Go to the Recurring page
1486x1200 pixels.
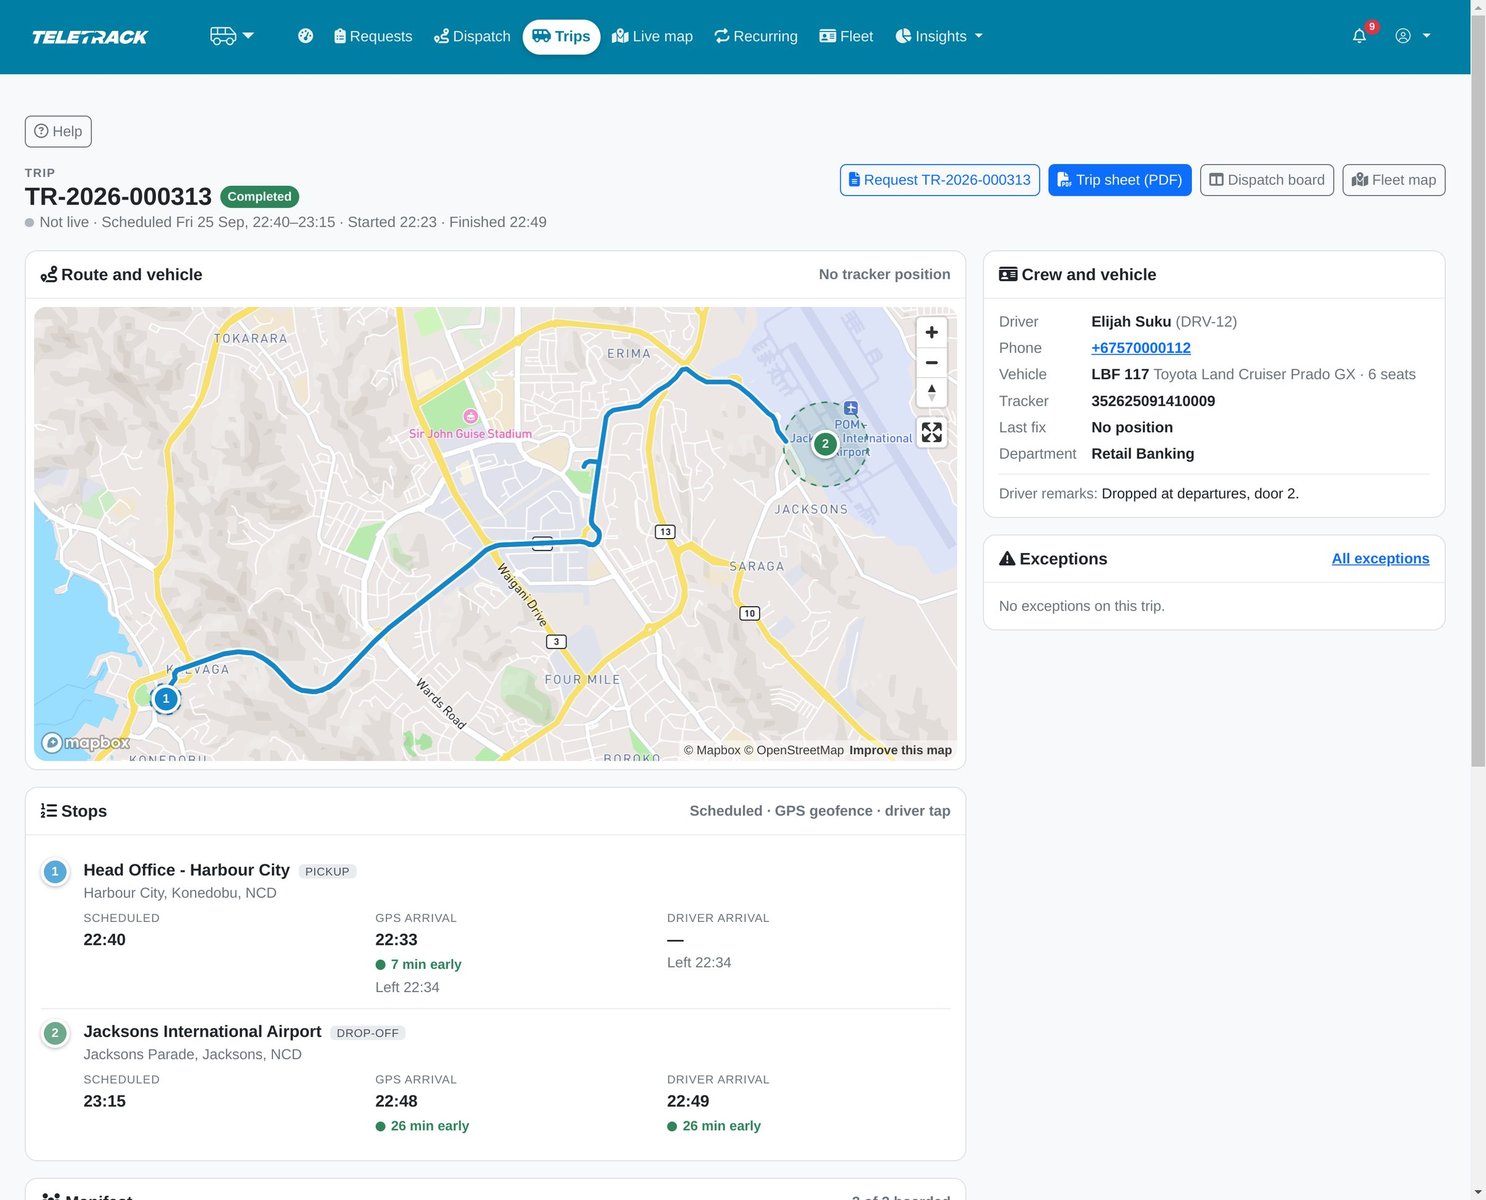click(x=756, y=36)
